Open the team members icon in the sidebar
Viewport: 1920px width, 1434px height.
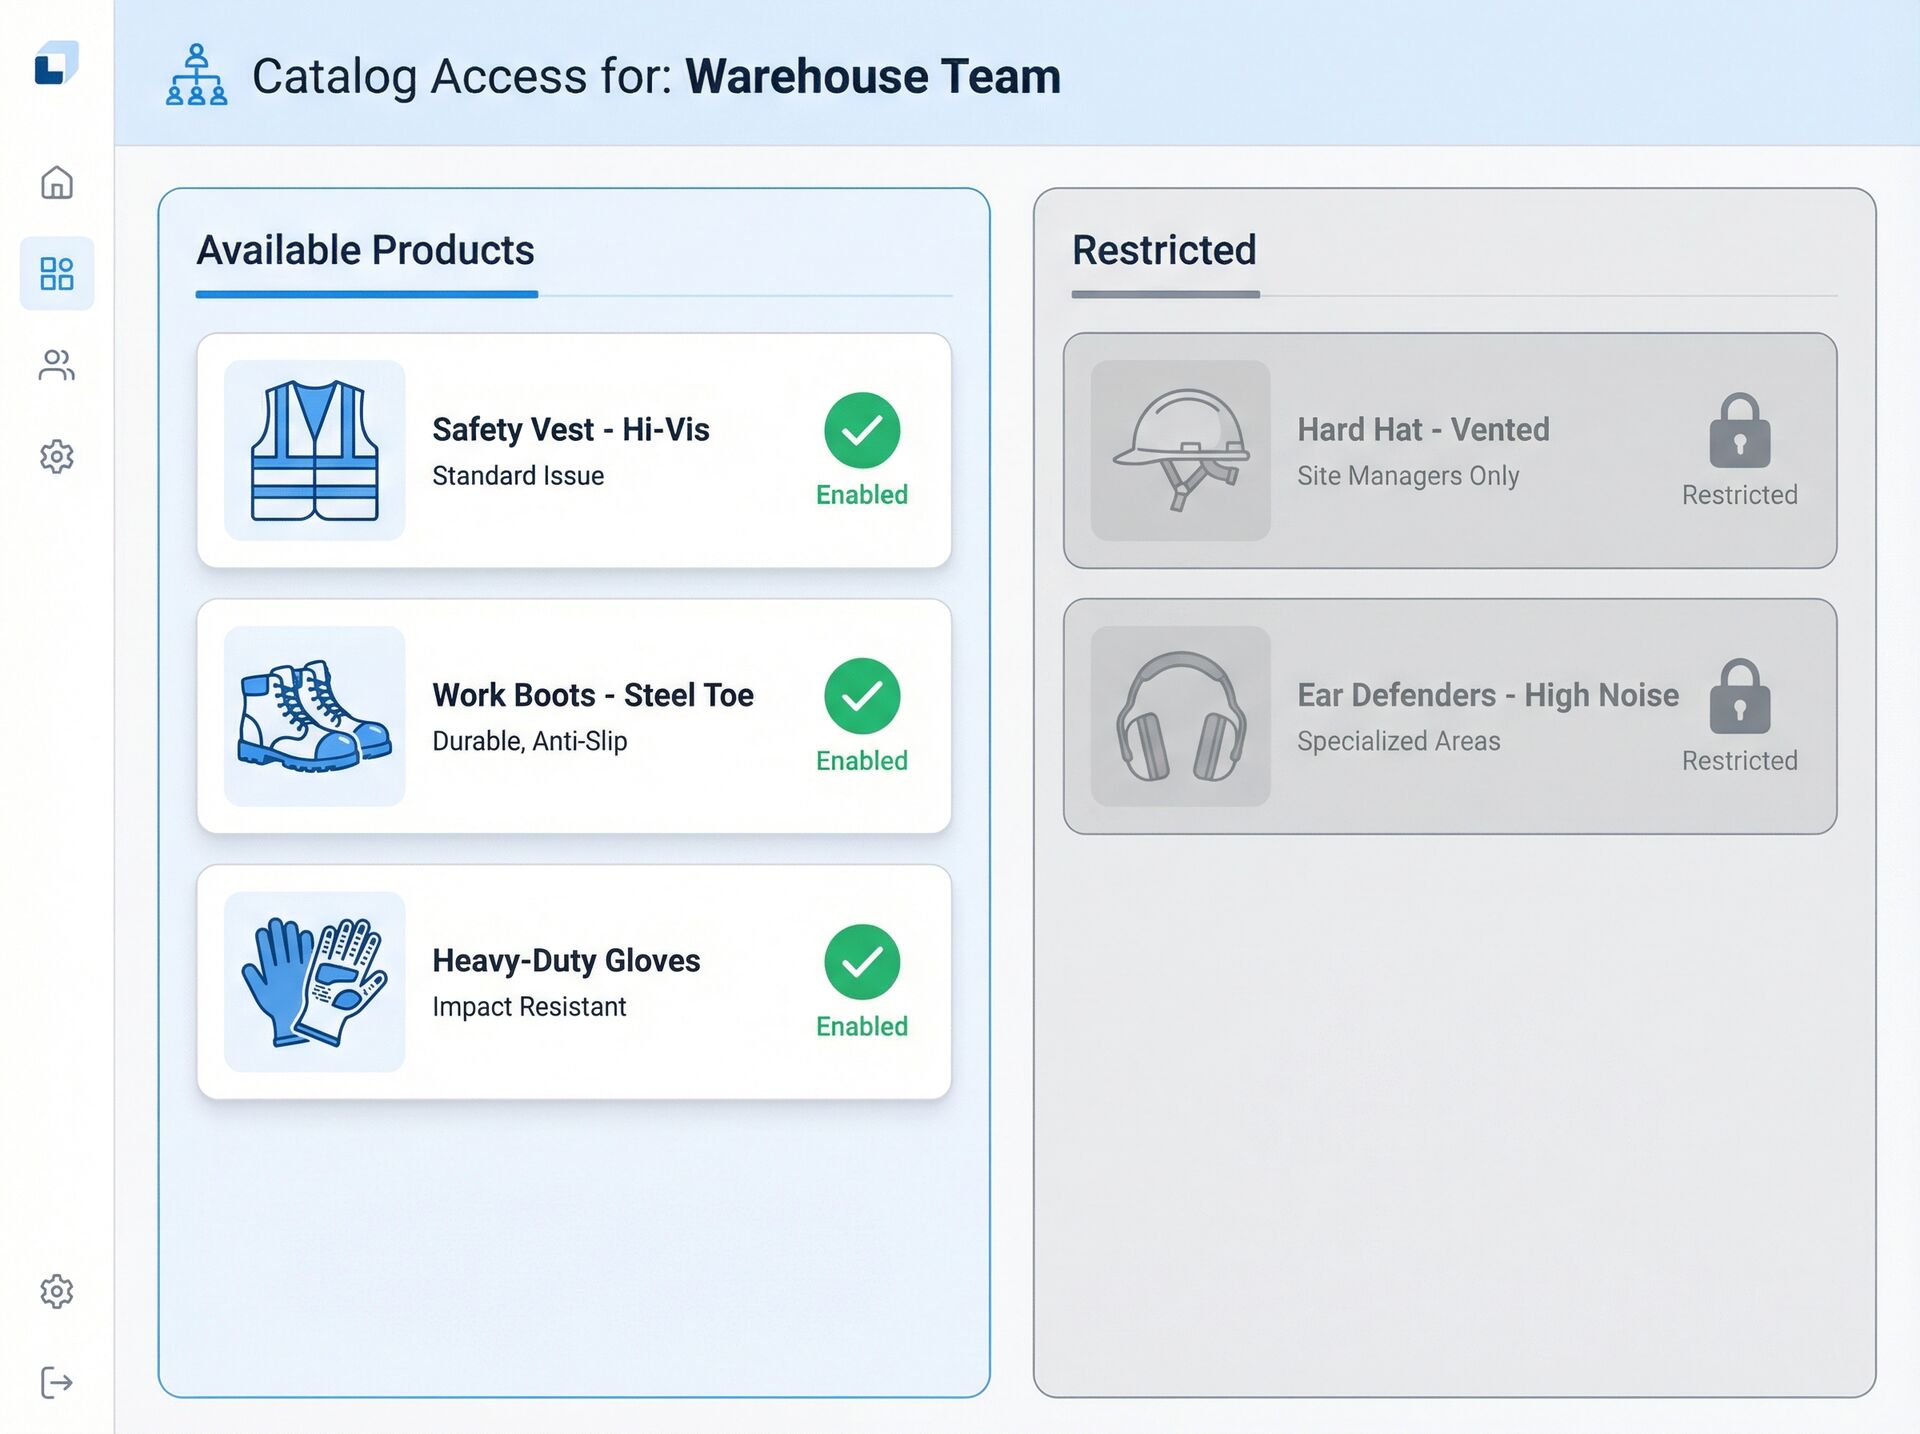click(x=57, y=366)
